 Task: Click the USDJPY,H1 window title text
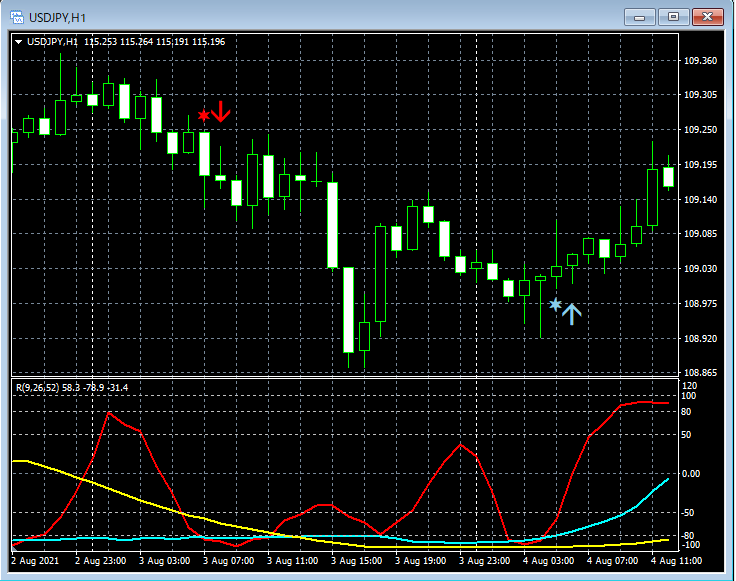pyautogui.click(x=57, y=18)
